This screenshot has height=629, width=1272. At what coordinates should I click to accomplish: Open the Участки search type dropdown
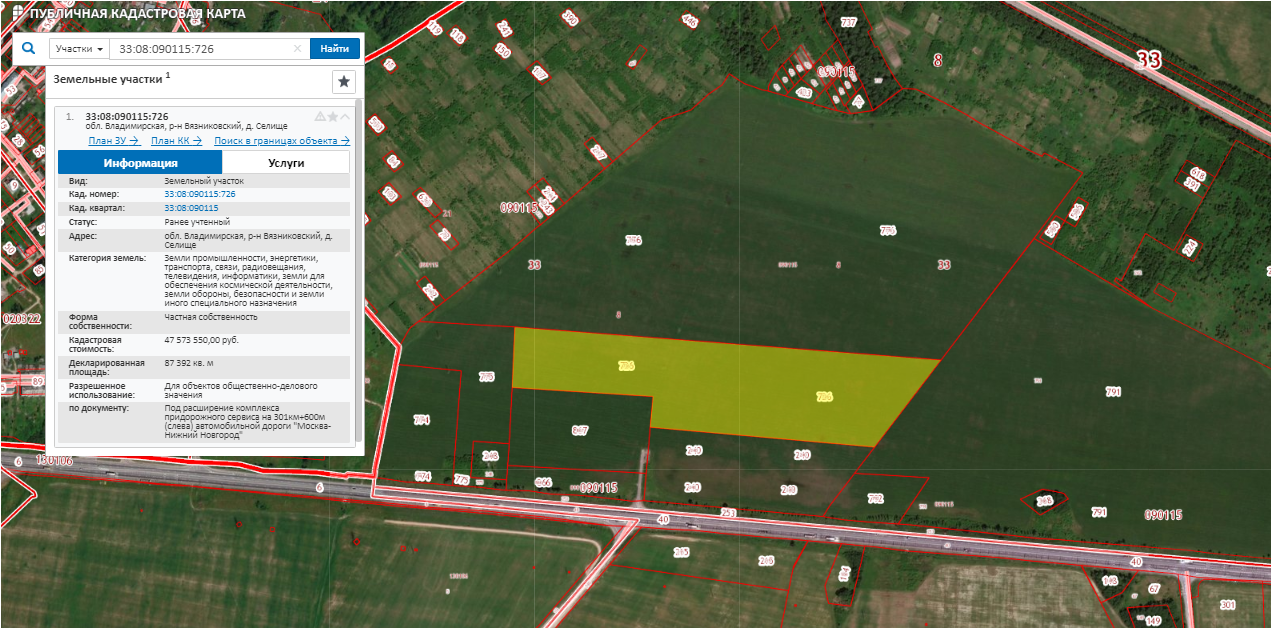79,49
